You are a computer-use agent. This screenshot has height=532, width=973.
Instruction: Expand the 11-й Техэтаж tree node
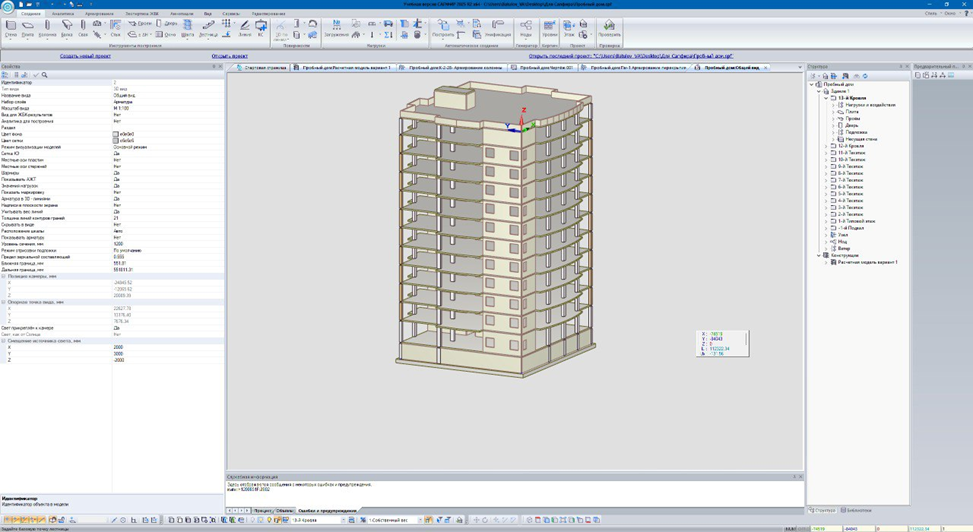click(x=826, y=153)
